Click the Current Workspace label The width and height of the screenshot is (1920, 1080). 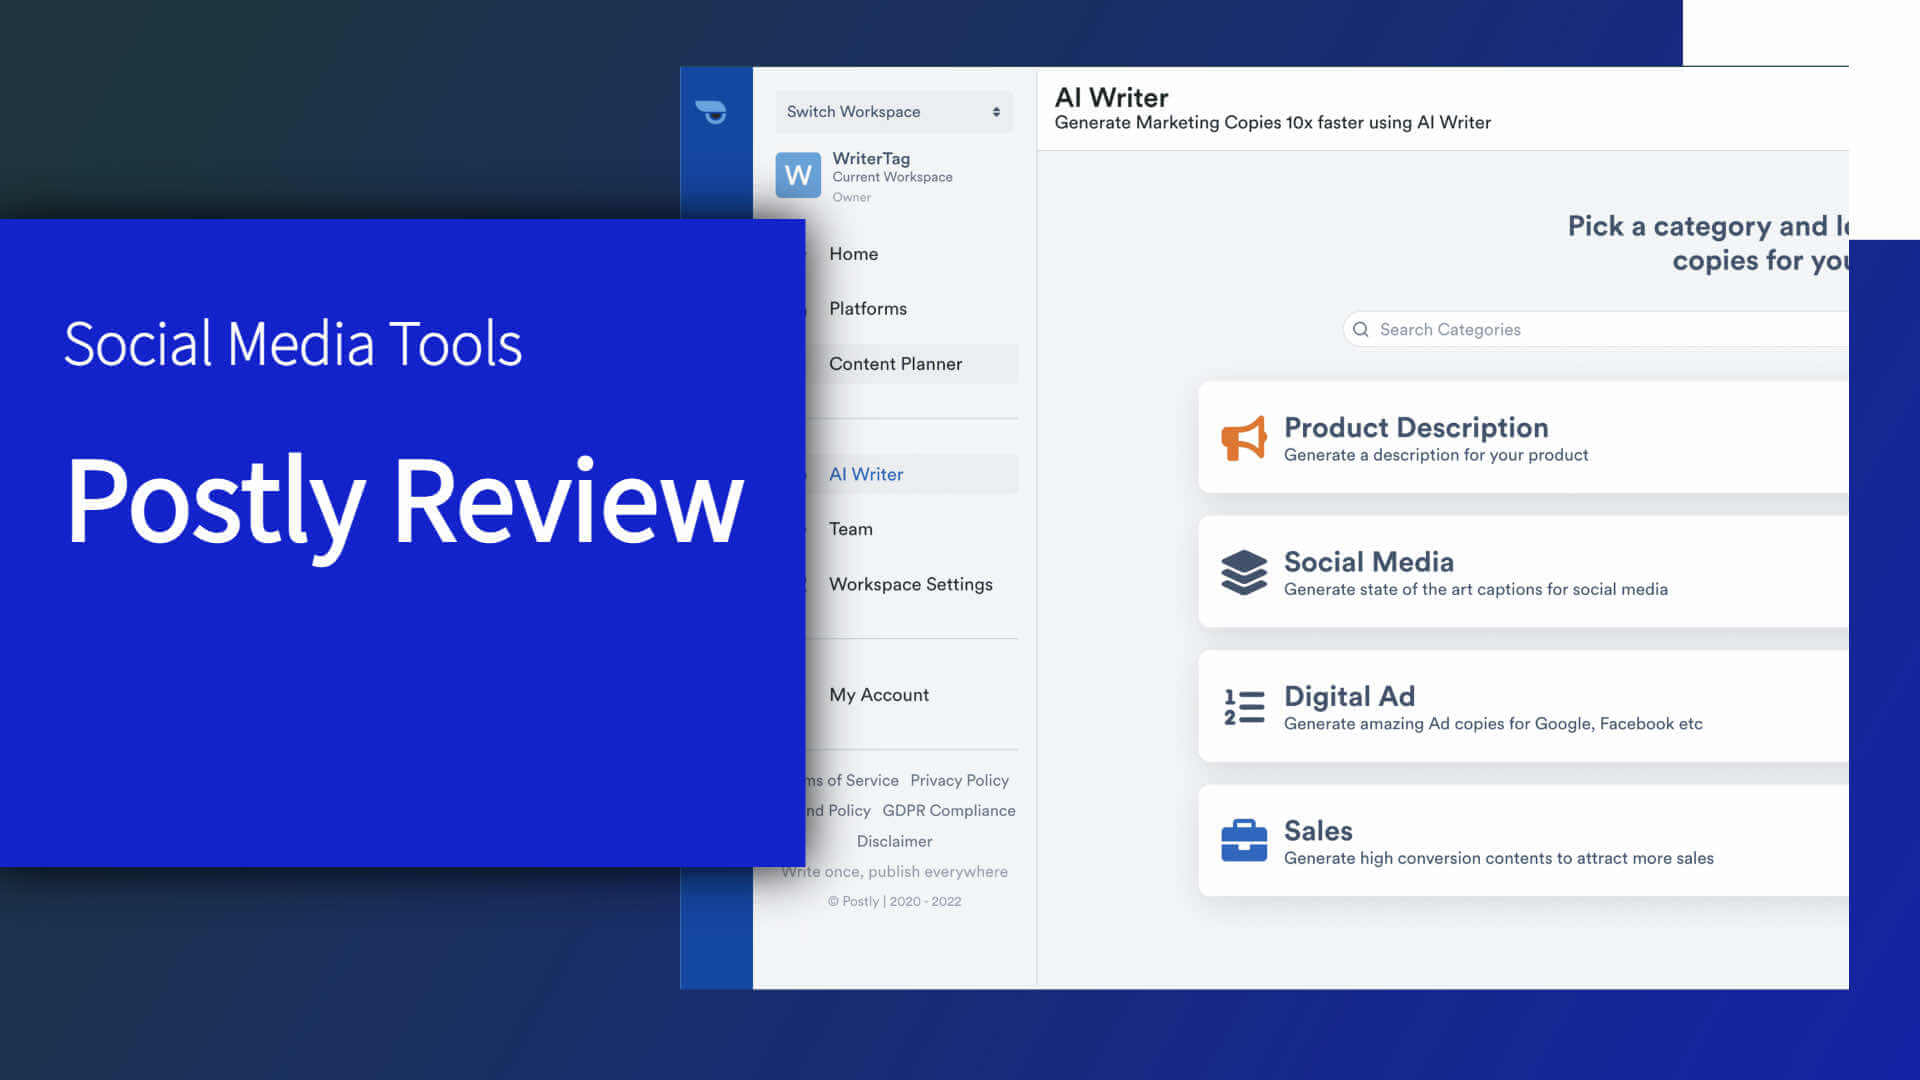pyautogui.click(x=892, y=177)
